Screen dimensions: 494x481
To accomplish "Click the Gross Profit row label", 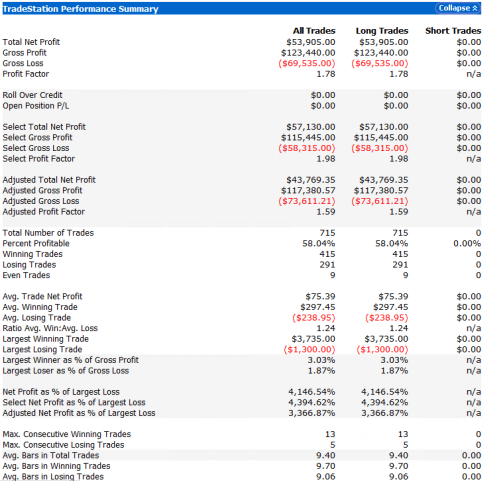I will coord(24,53).
